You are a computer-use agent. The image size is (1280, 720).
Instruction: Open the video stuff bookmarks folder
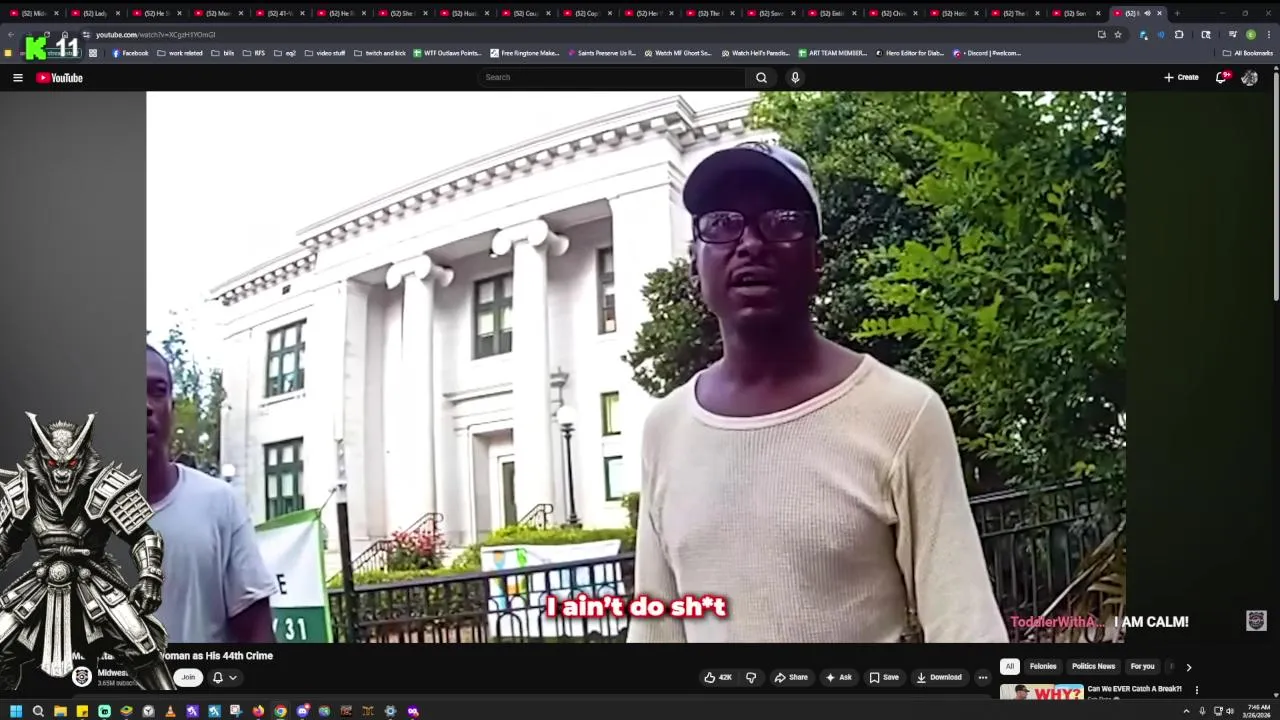click(325, 53)
